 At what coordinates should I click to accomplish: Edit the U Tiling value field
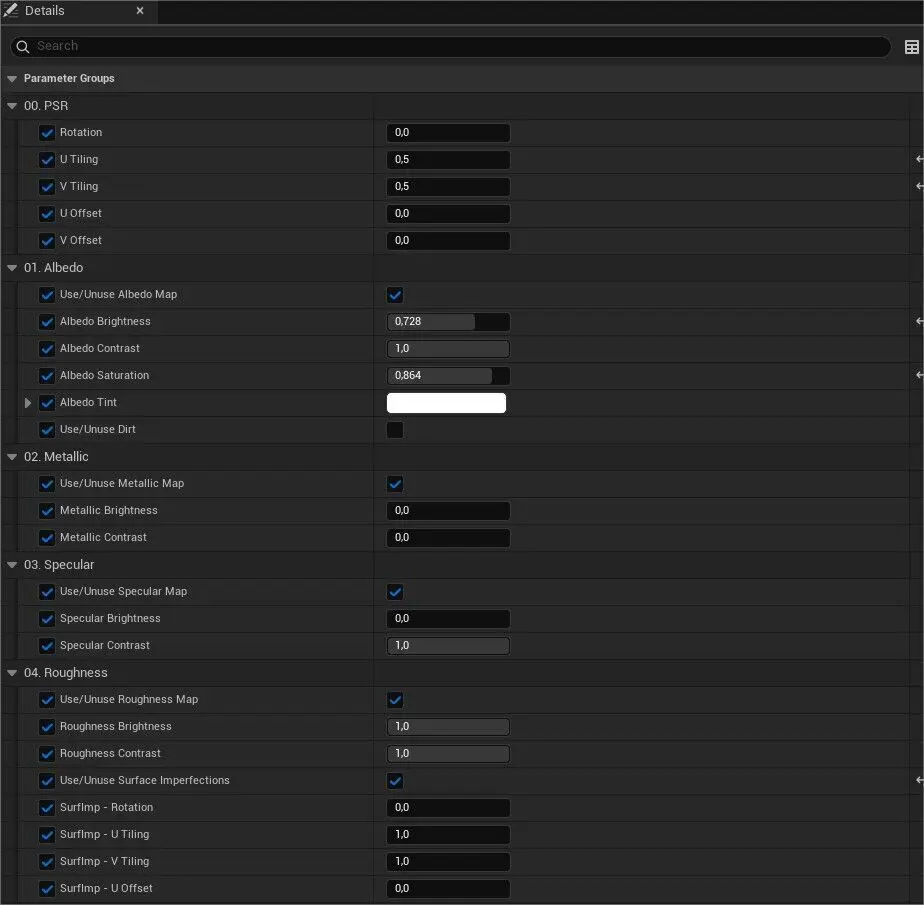tap(448, 160)
